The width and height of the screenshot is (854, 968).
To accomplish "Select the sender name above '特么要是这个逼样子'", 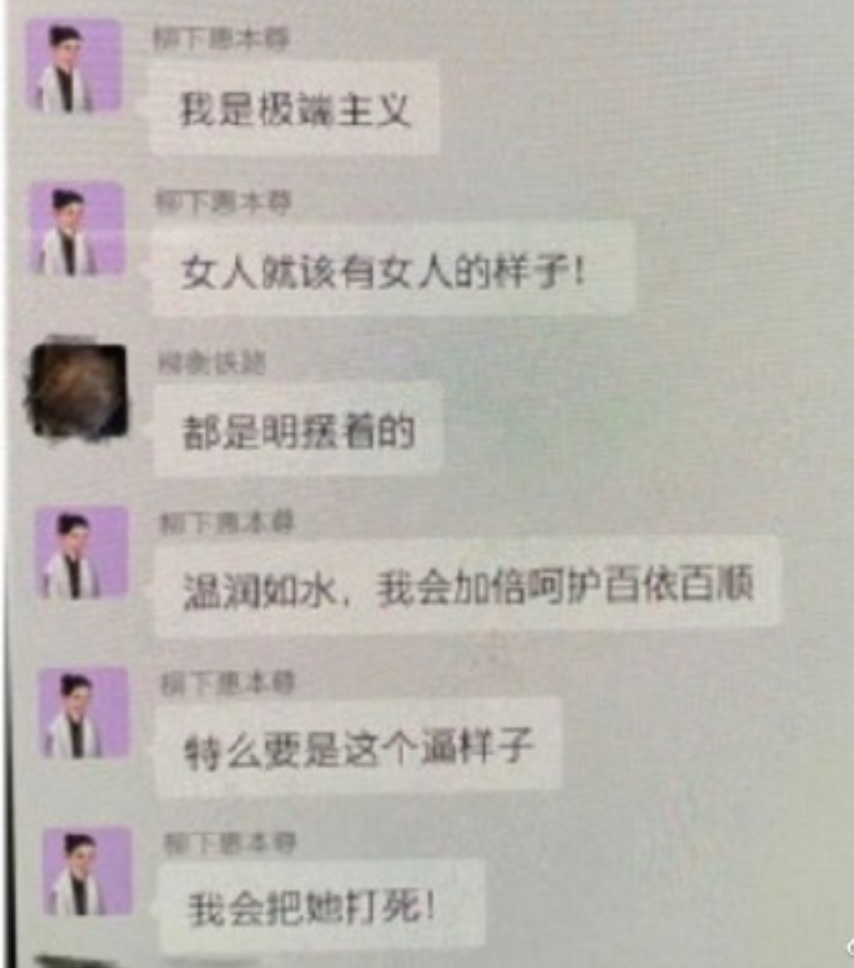I will [x=228, y=684].
